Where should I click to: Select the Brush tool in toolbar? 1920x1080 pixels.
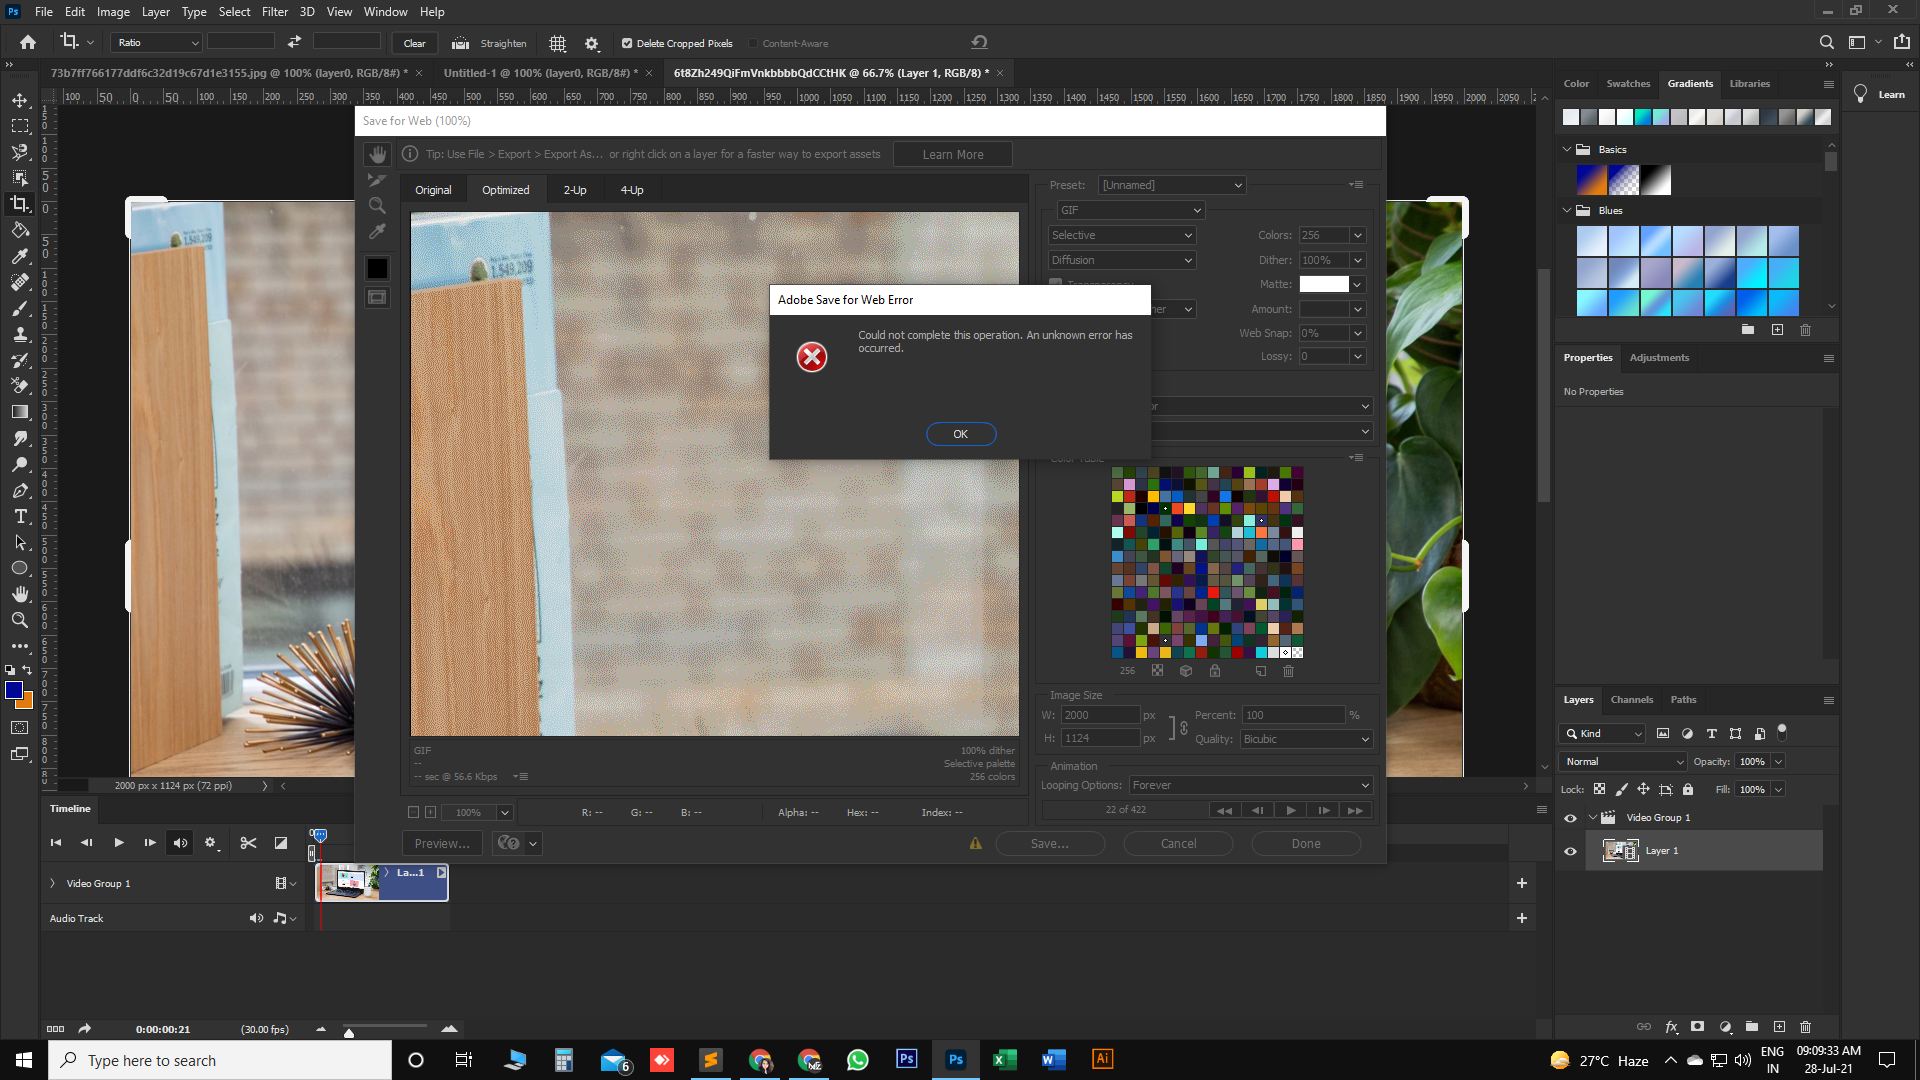[18, 306]
